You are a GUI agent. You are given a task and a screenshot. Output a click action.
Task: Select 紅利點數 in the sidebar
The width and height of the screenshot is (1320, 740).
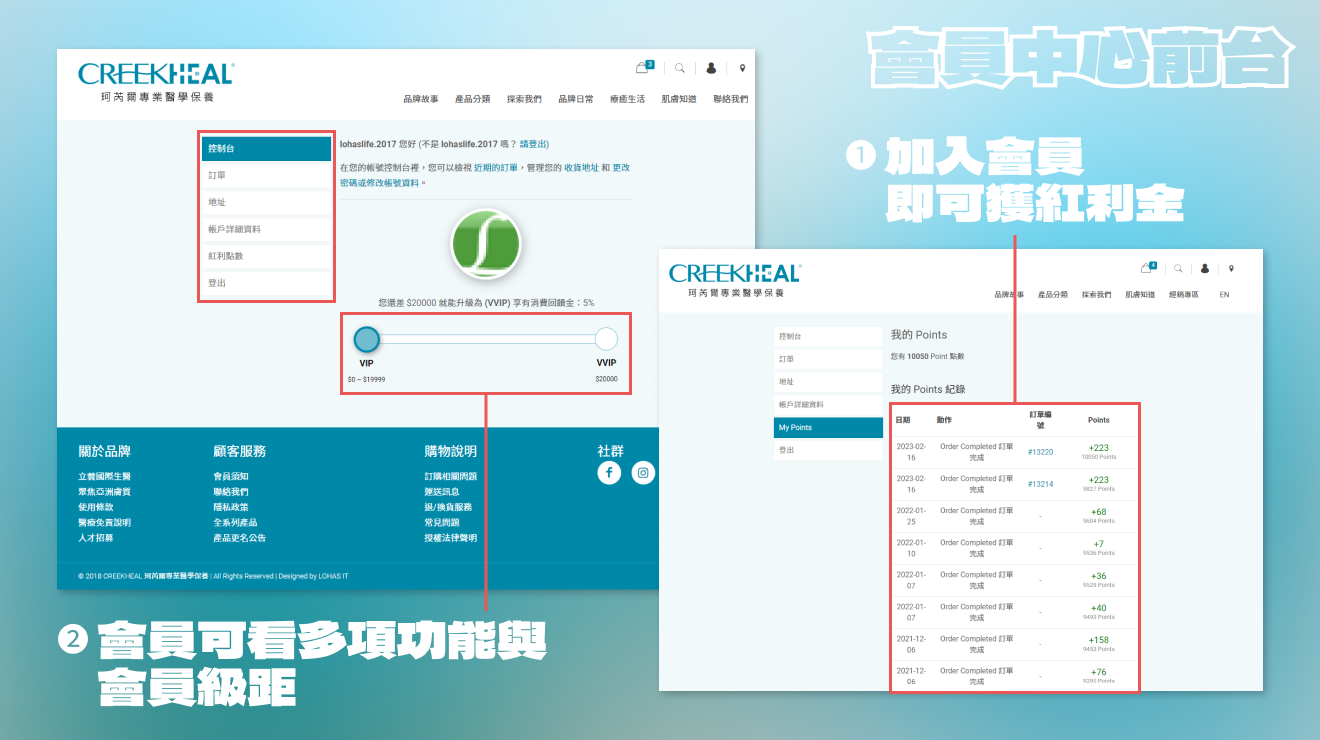pyautogui.click(x=266, y=257)
